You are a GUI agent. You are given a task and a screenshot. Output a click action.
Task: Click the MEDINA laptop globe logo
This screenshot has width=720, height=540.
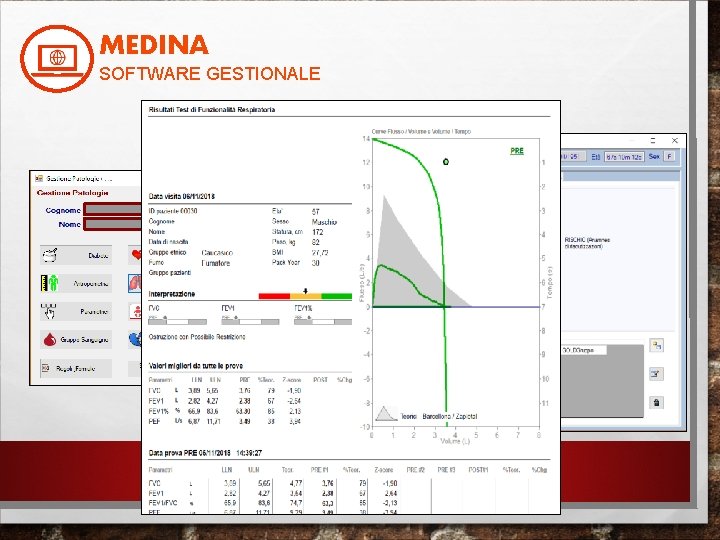click(x=57, y=58)
